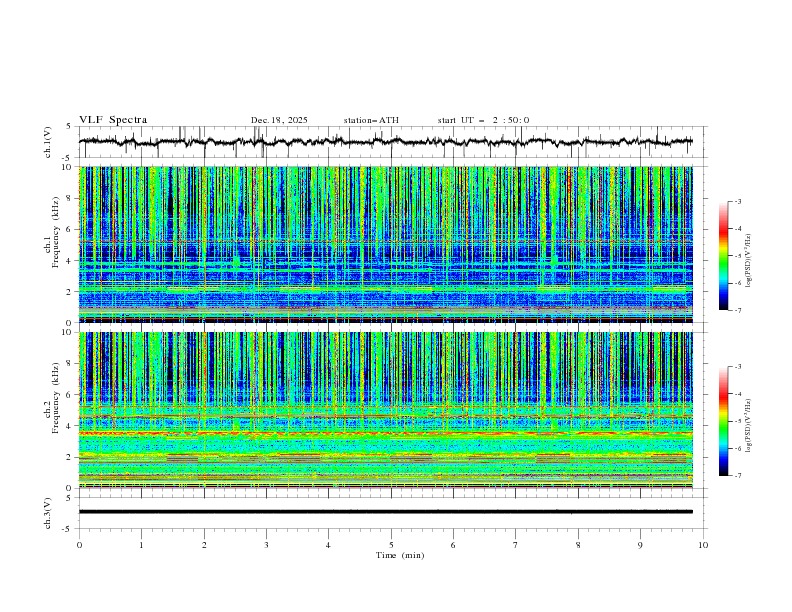Screen dimensions: 792x612
Task: Click inside the ch.2 spectrogram panel
Action: coord(385,410)
